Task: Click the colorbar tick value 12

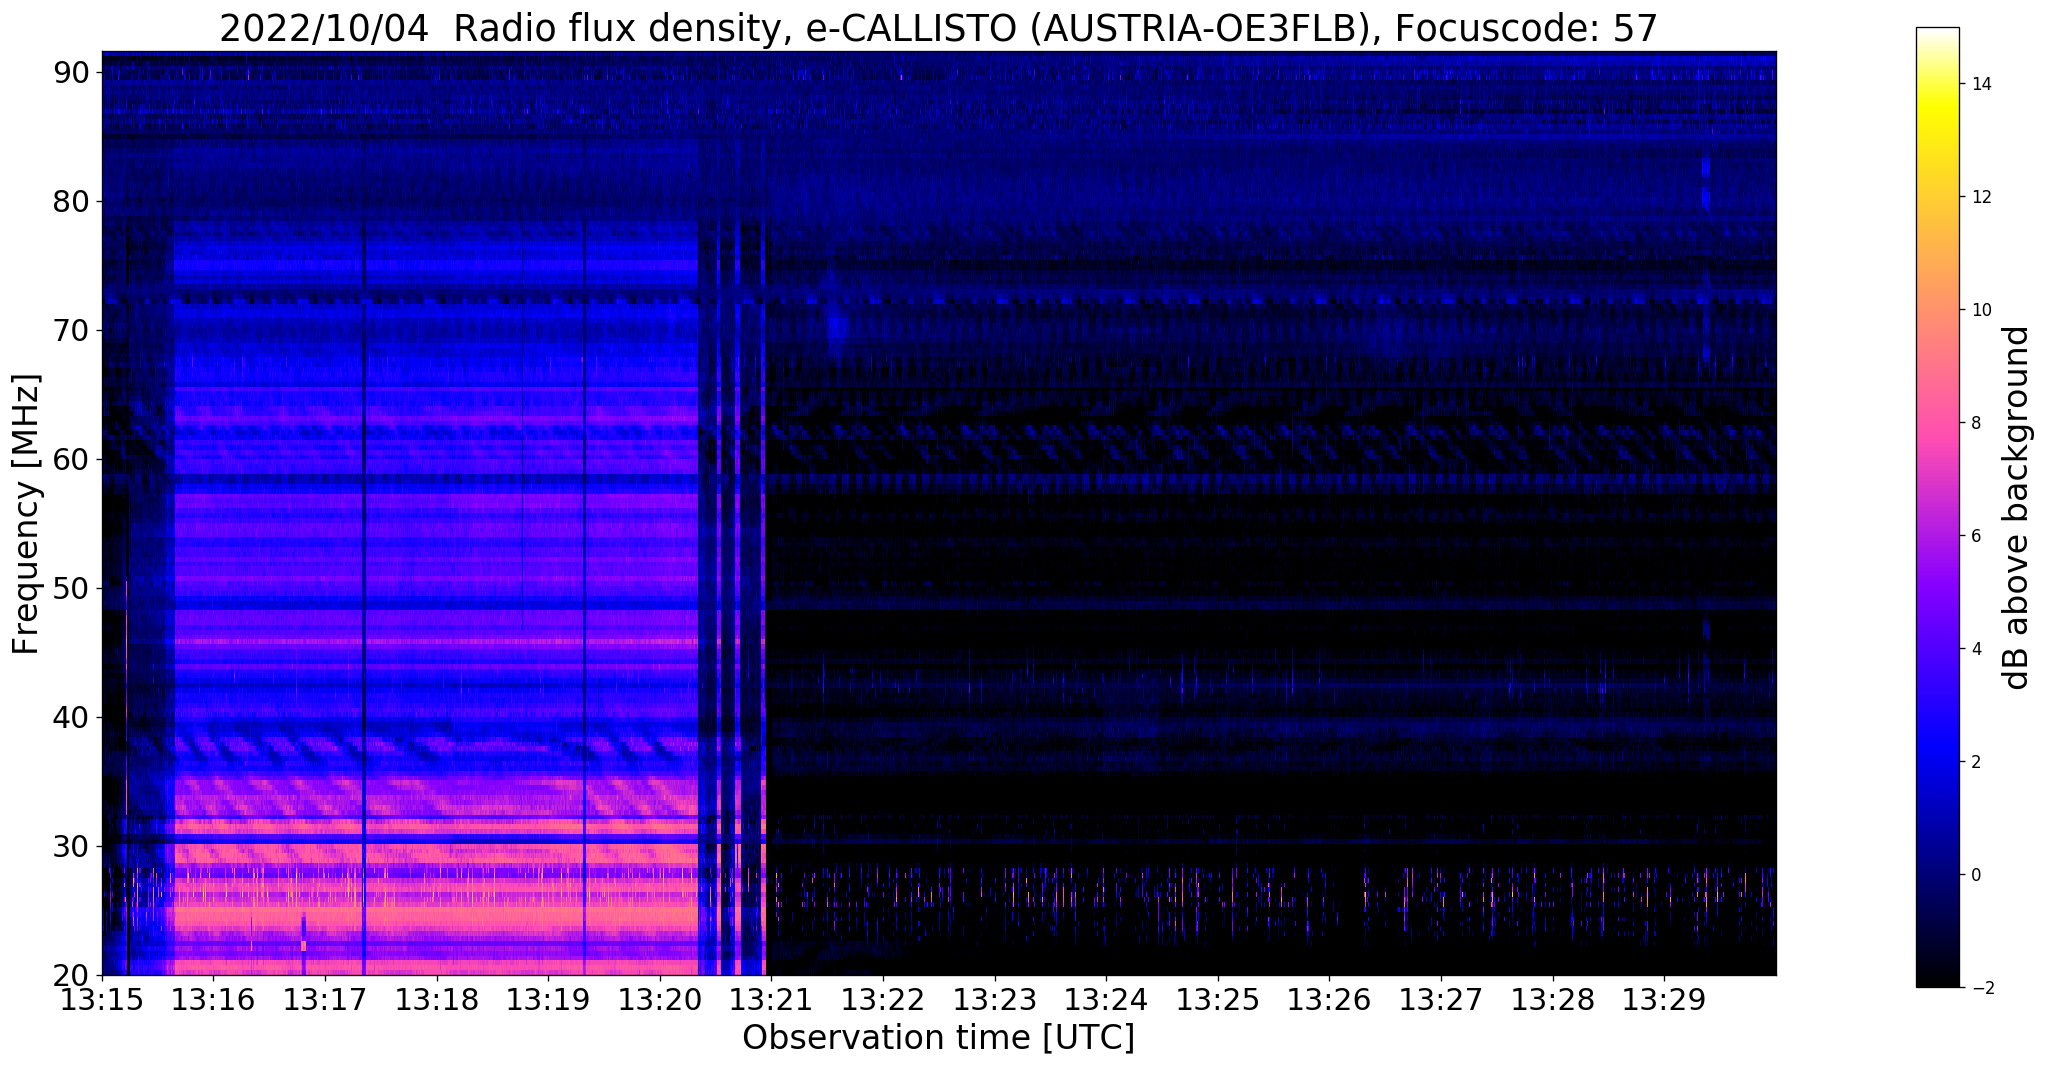Action: pyautogui.click(x=1980, y=197)
